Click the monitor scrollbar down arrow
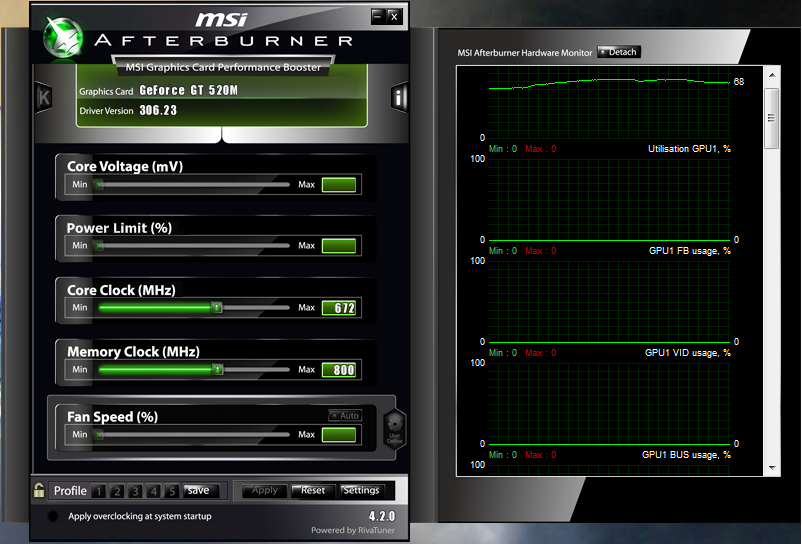The width and height of the screenshot is (802, 544). [772, 467]
